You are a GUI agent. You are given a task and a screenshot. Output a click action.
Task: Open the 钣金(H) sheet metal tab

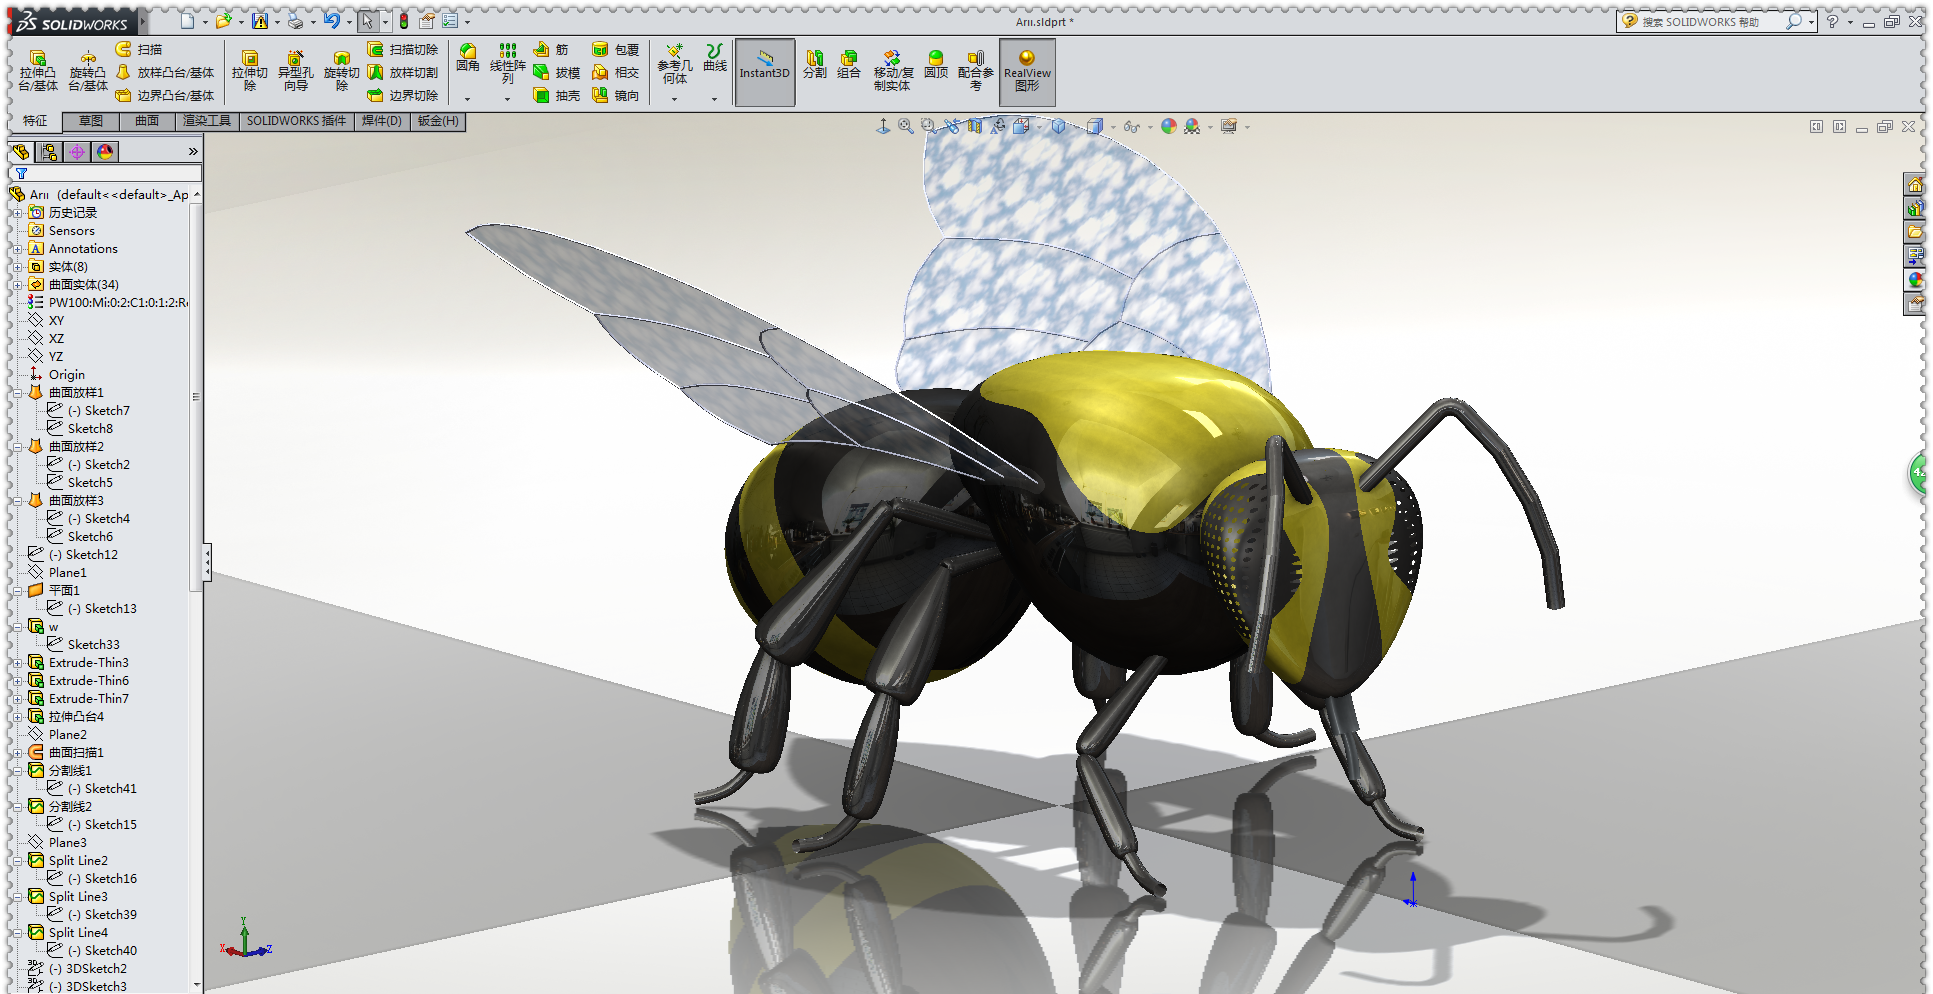pyautogui.click(x=438, y=121)
